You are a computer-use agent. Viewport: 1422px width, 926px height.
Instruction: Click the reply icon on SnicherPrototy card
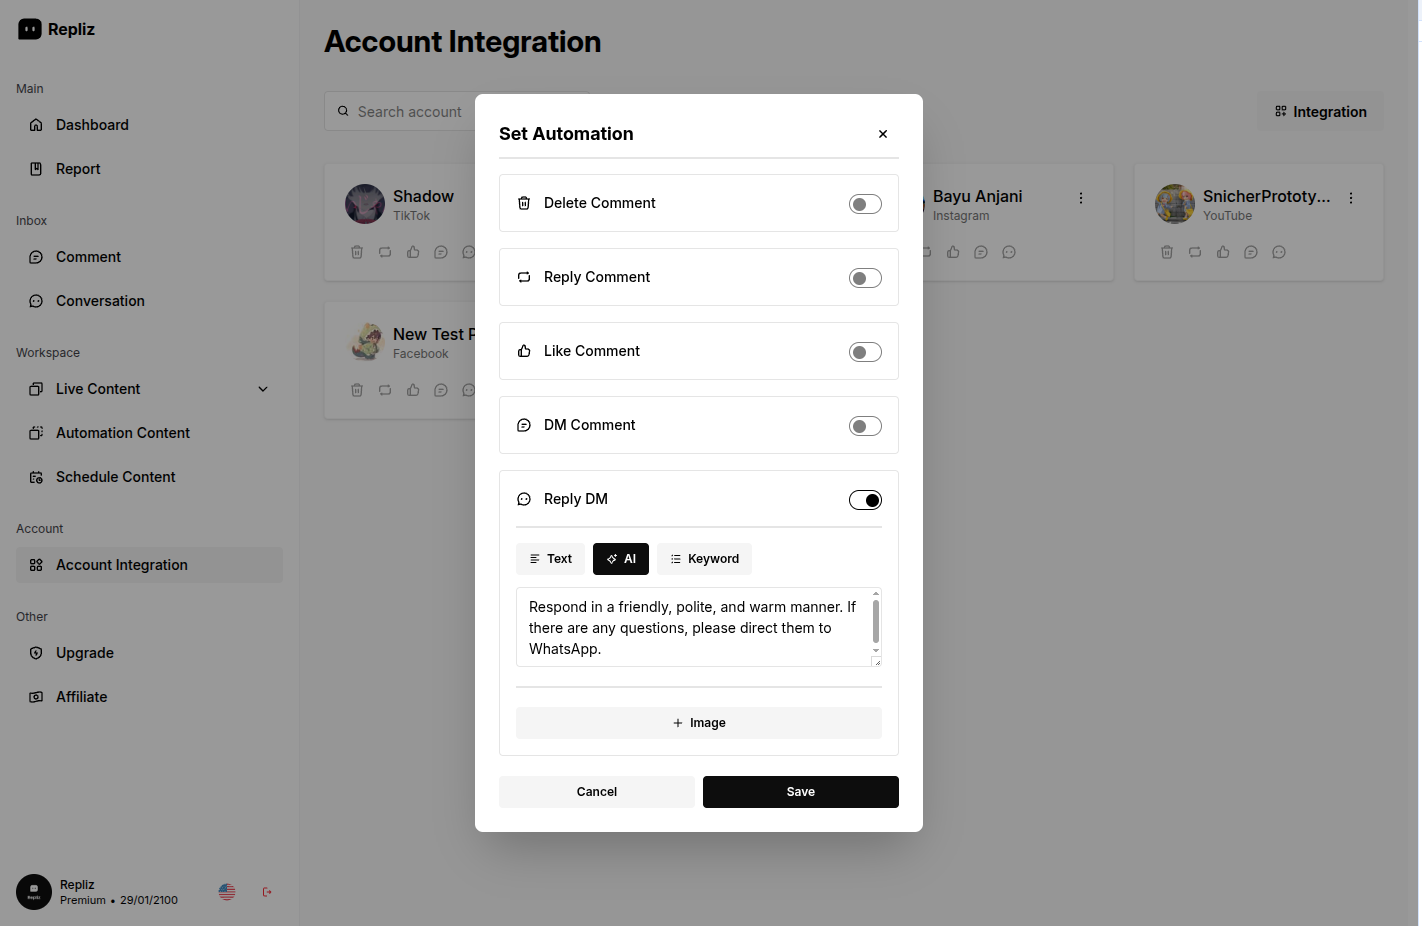point(1195,252)
